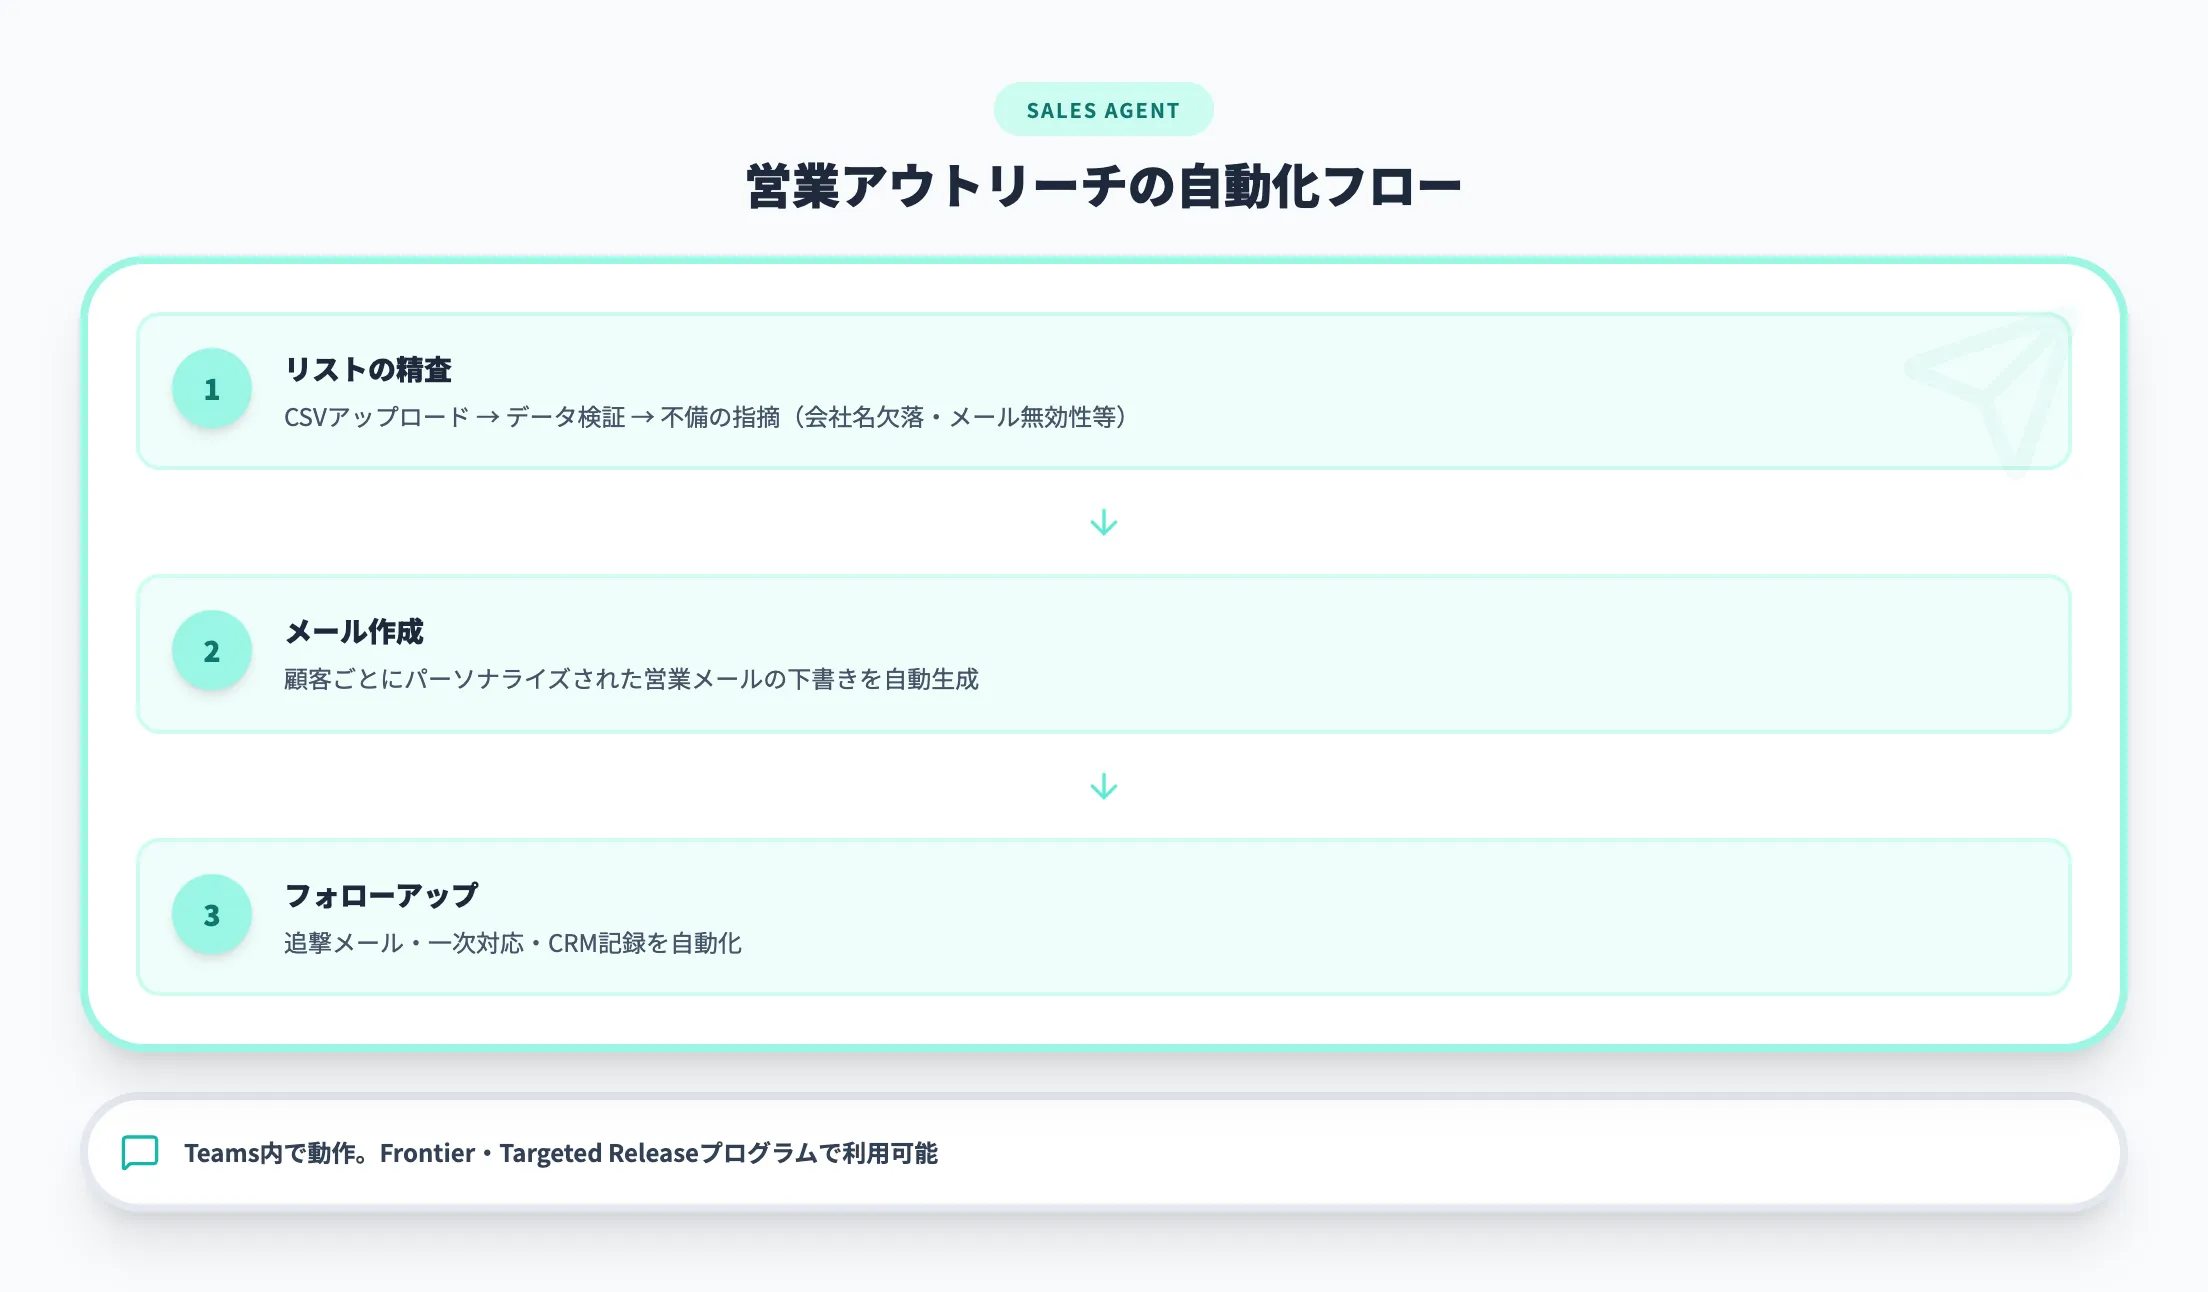Click the down arrow below step 1
This screenshot has width=2208, height=1292.
pos(1103,523)
